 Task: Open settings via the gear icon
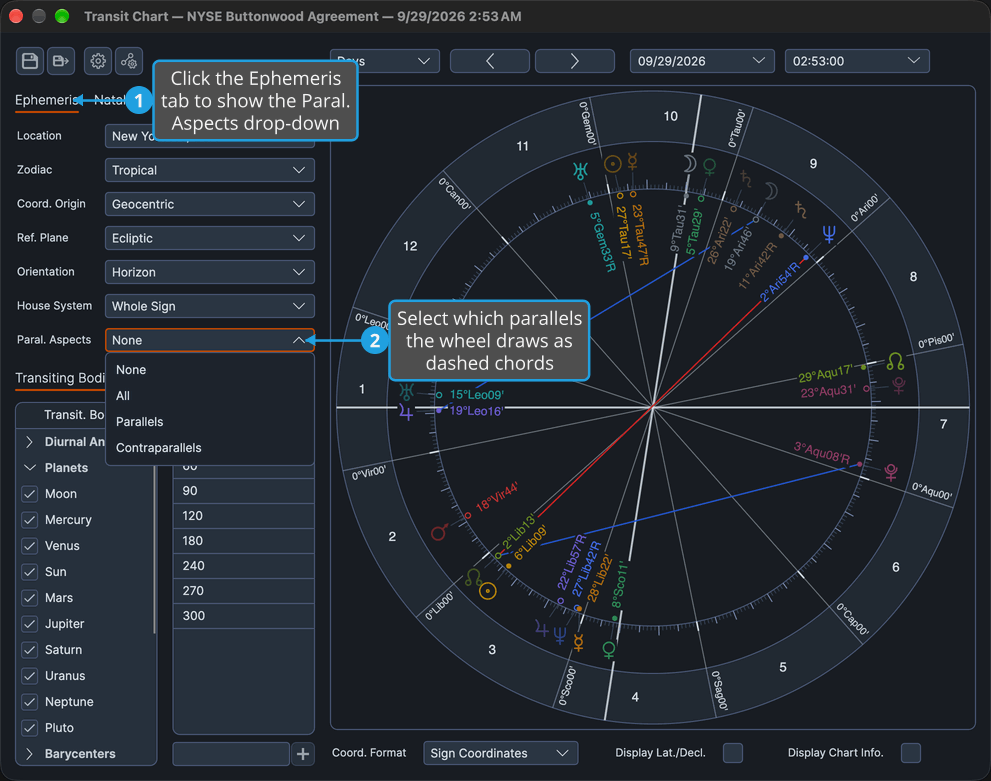(x=97, y=61)
